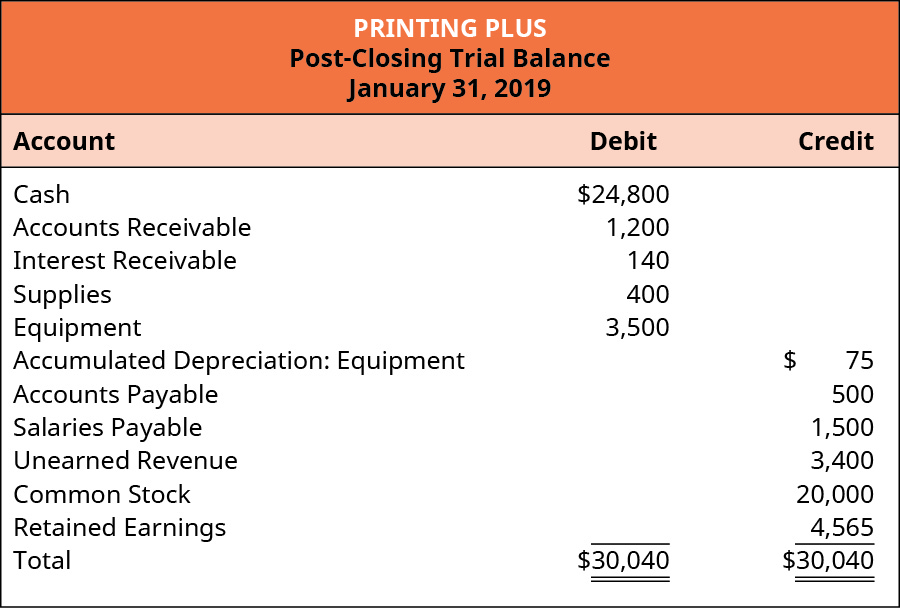Click the $24,800 Cash debit amount
900x608 pixels.
(623, 194)
